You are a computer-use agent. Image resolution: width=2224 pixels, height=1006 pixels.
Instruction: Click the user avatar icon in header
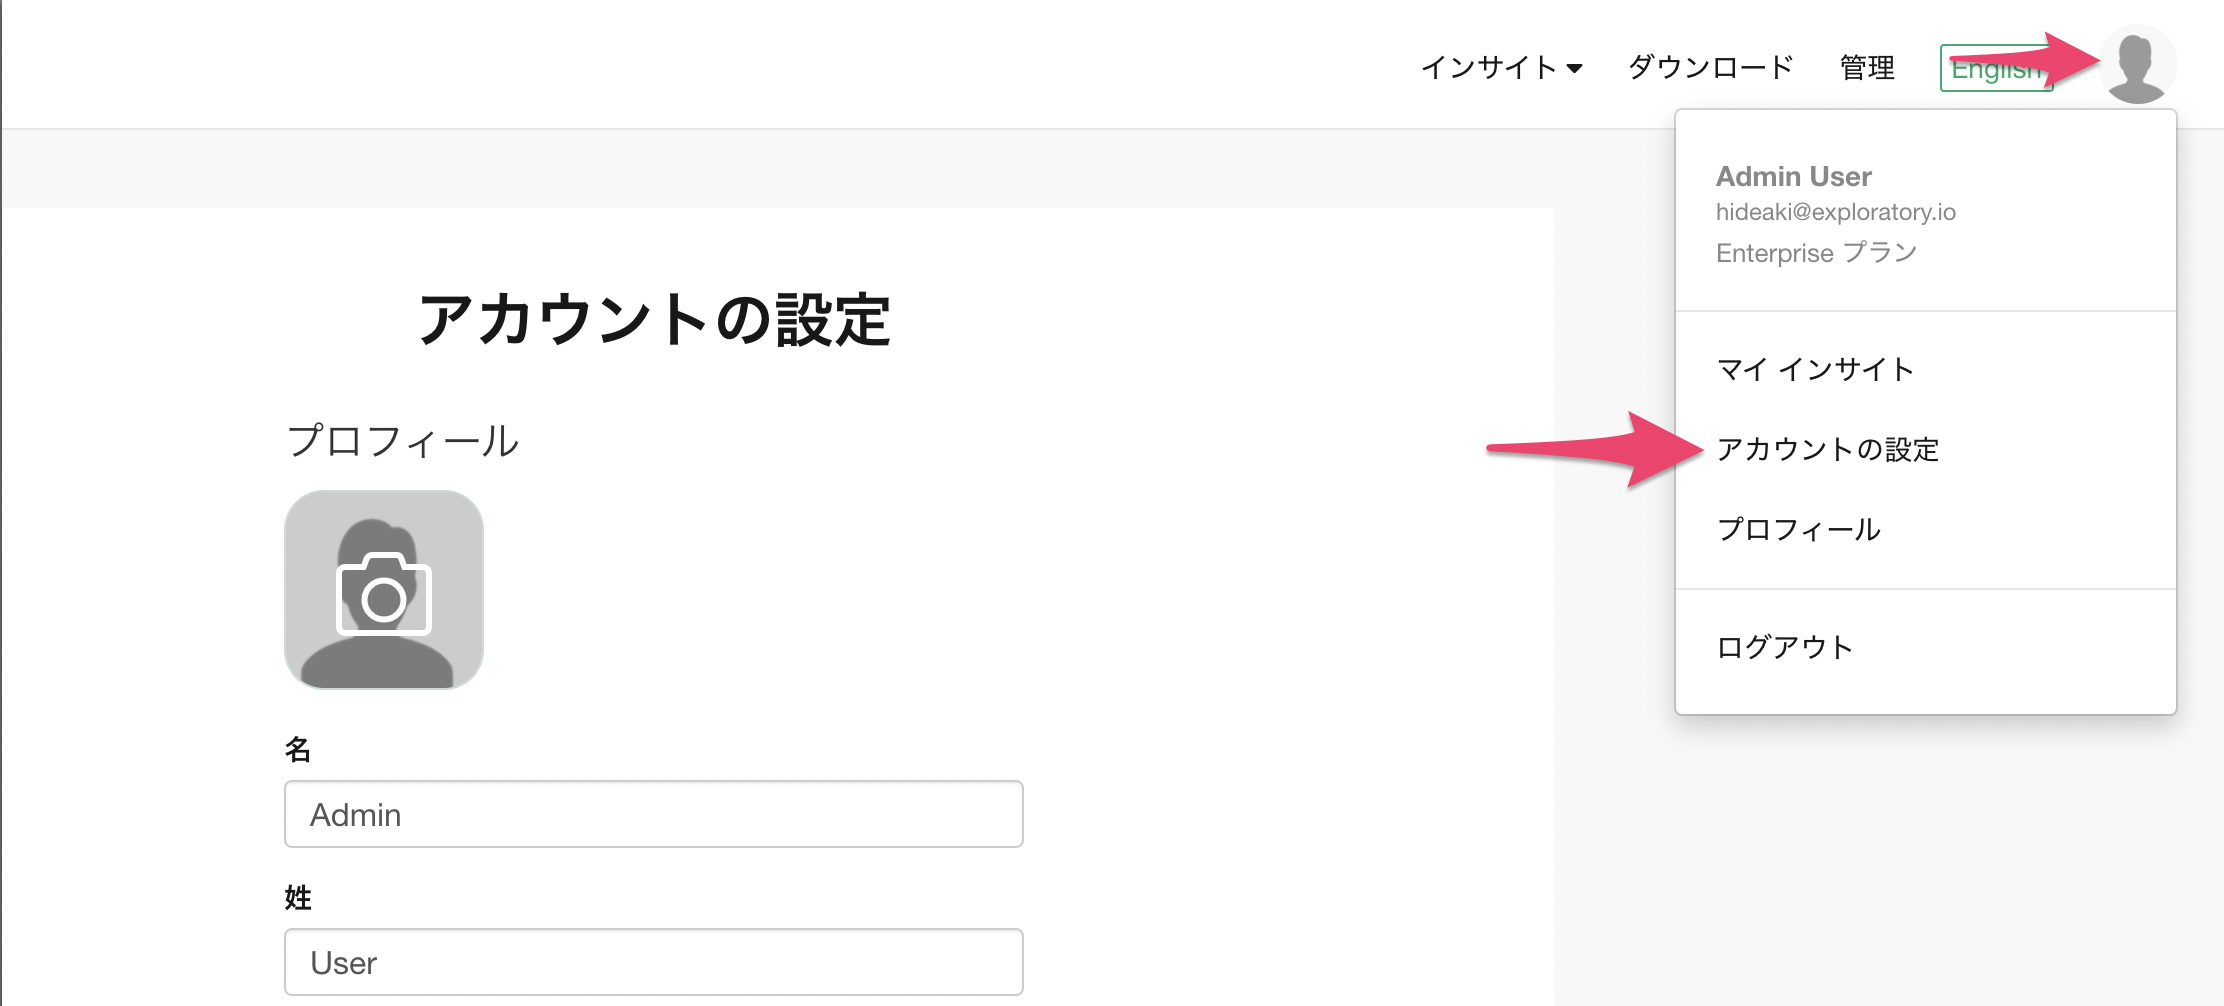tap(2138, 65)
